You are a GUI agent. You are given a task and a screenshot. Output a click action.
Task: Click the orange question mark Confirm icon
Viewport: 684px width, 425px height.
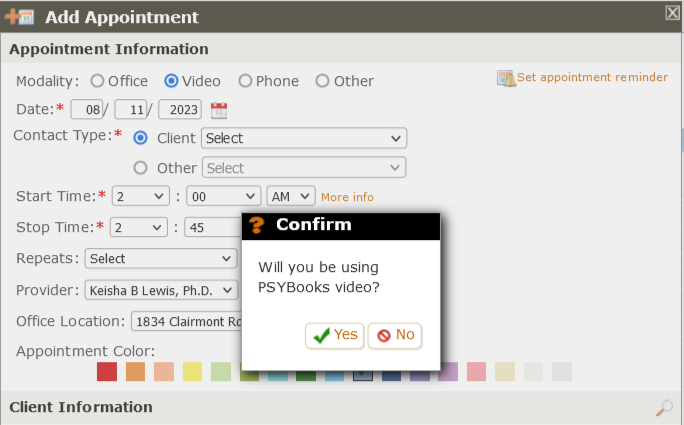click(256, 225)
